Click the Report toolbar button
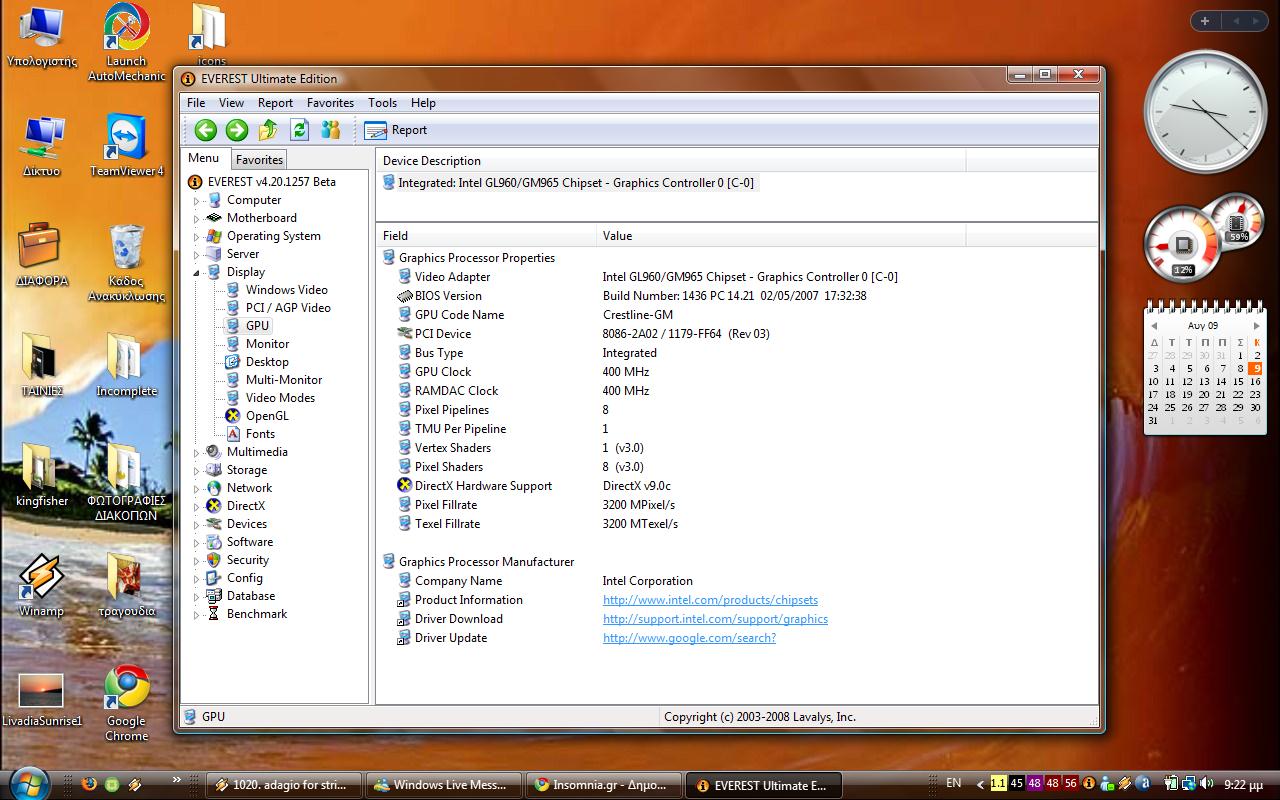Viewport: 1280px width, 800px height. (x=396, y=130)
